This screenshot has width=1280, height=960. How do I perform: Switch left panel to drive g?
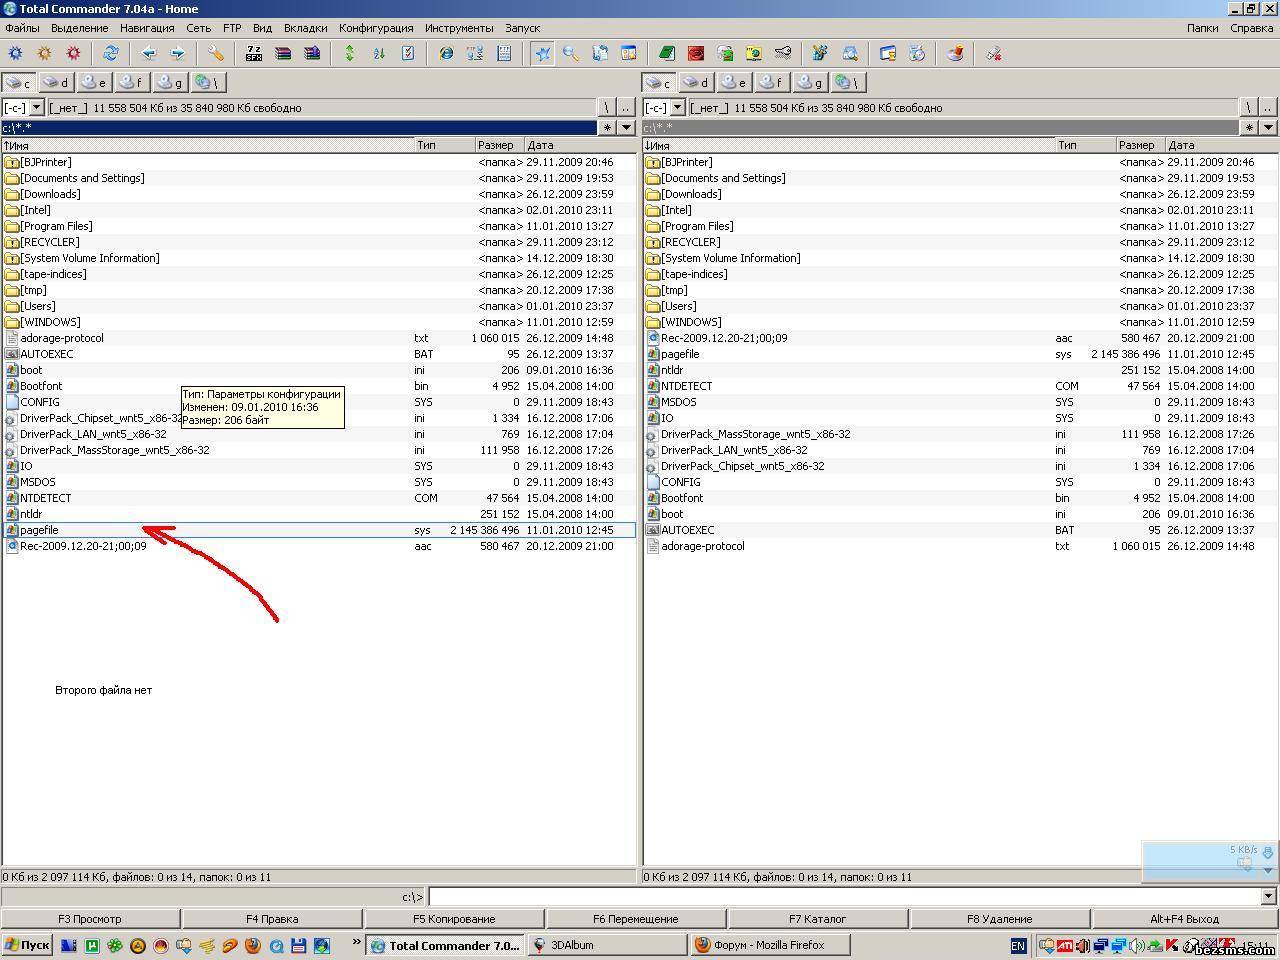(x=170, y=82)
